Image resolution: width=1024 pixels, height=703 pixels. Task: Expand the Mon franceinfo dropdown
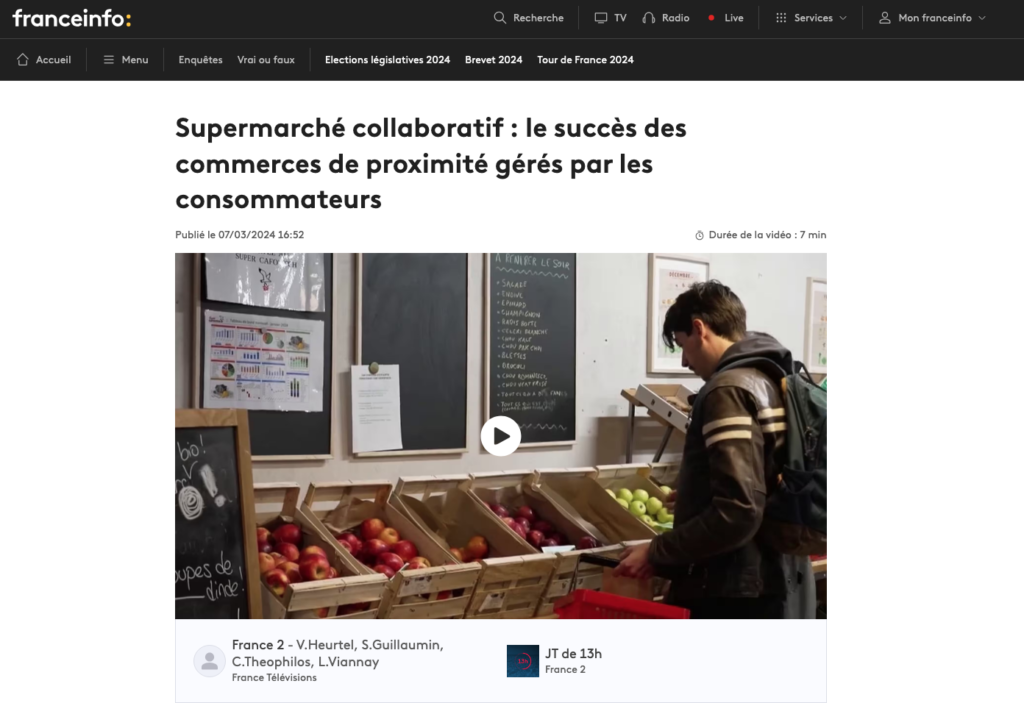pos(932,18)
